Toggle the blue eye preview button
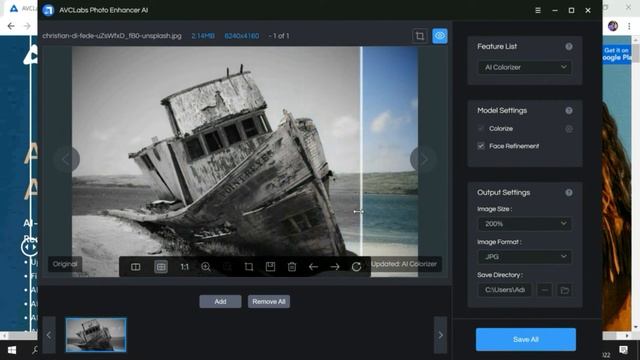This screenshot has width=640, height=360. pos(440,36)
